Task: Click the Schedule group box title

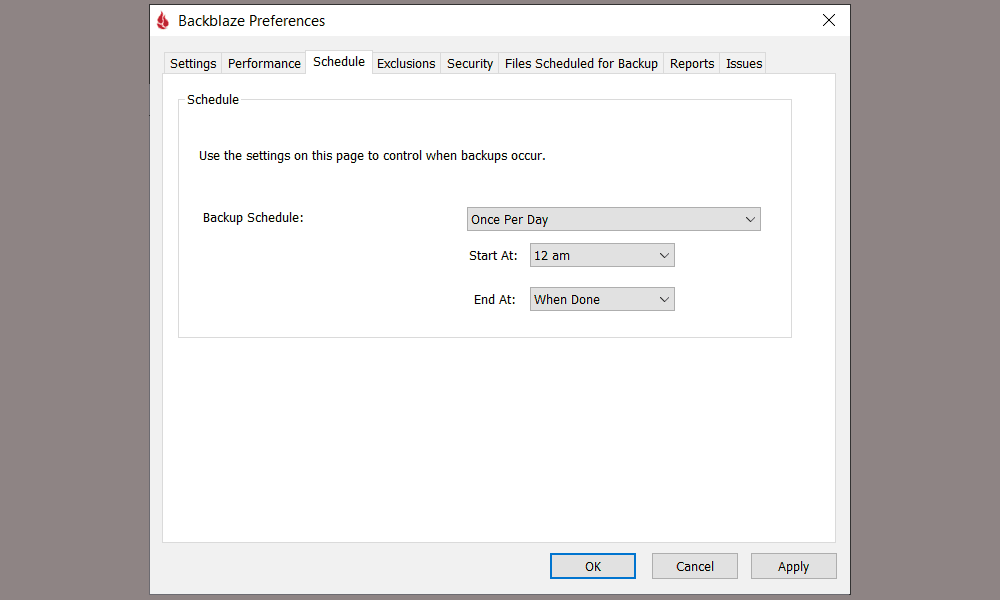Action: tap(212, 99)
